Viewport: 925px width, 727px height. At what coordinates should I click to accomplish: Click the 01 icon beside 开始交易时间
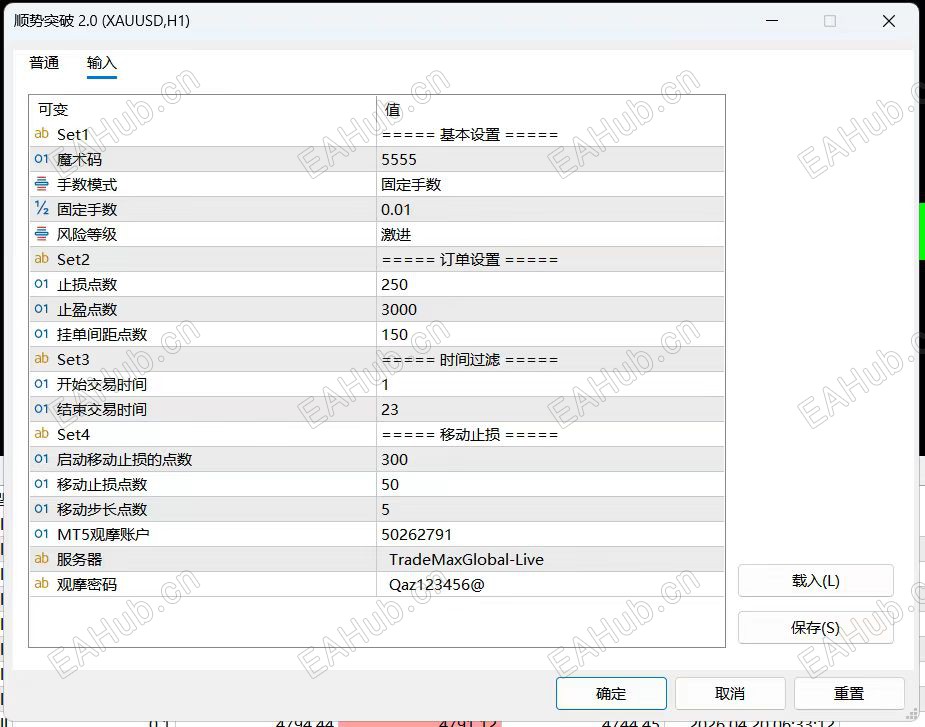pos(41,384)
